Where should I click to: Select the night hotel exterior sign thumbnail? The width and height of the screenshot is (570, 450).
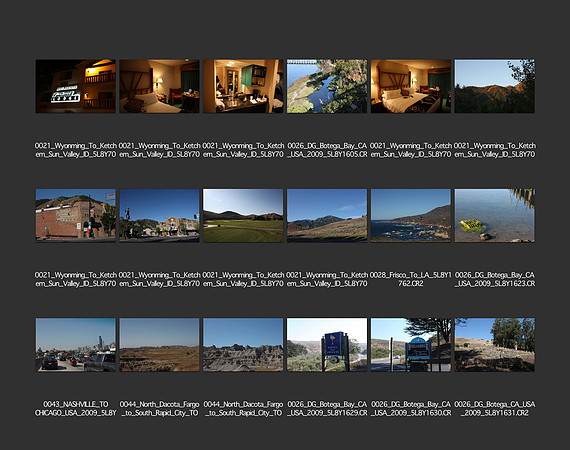pos(76,86)
